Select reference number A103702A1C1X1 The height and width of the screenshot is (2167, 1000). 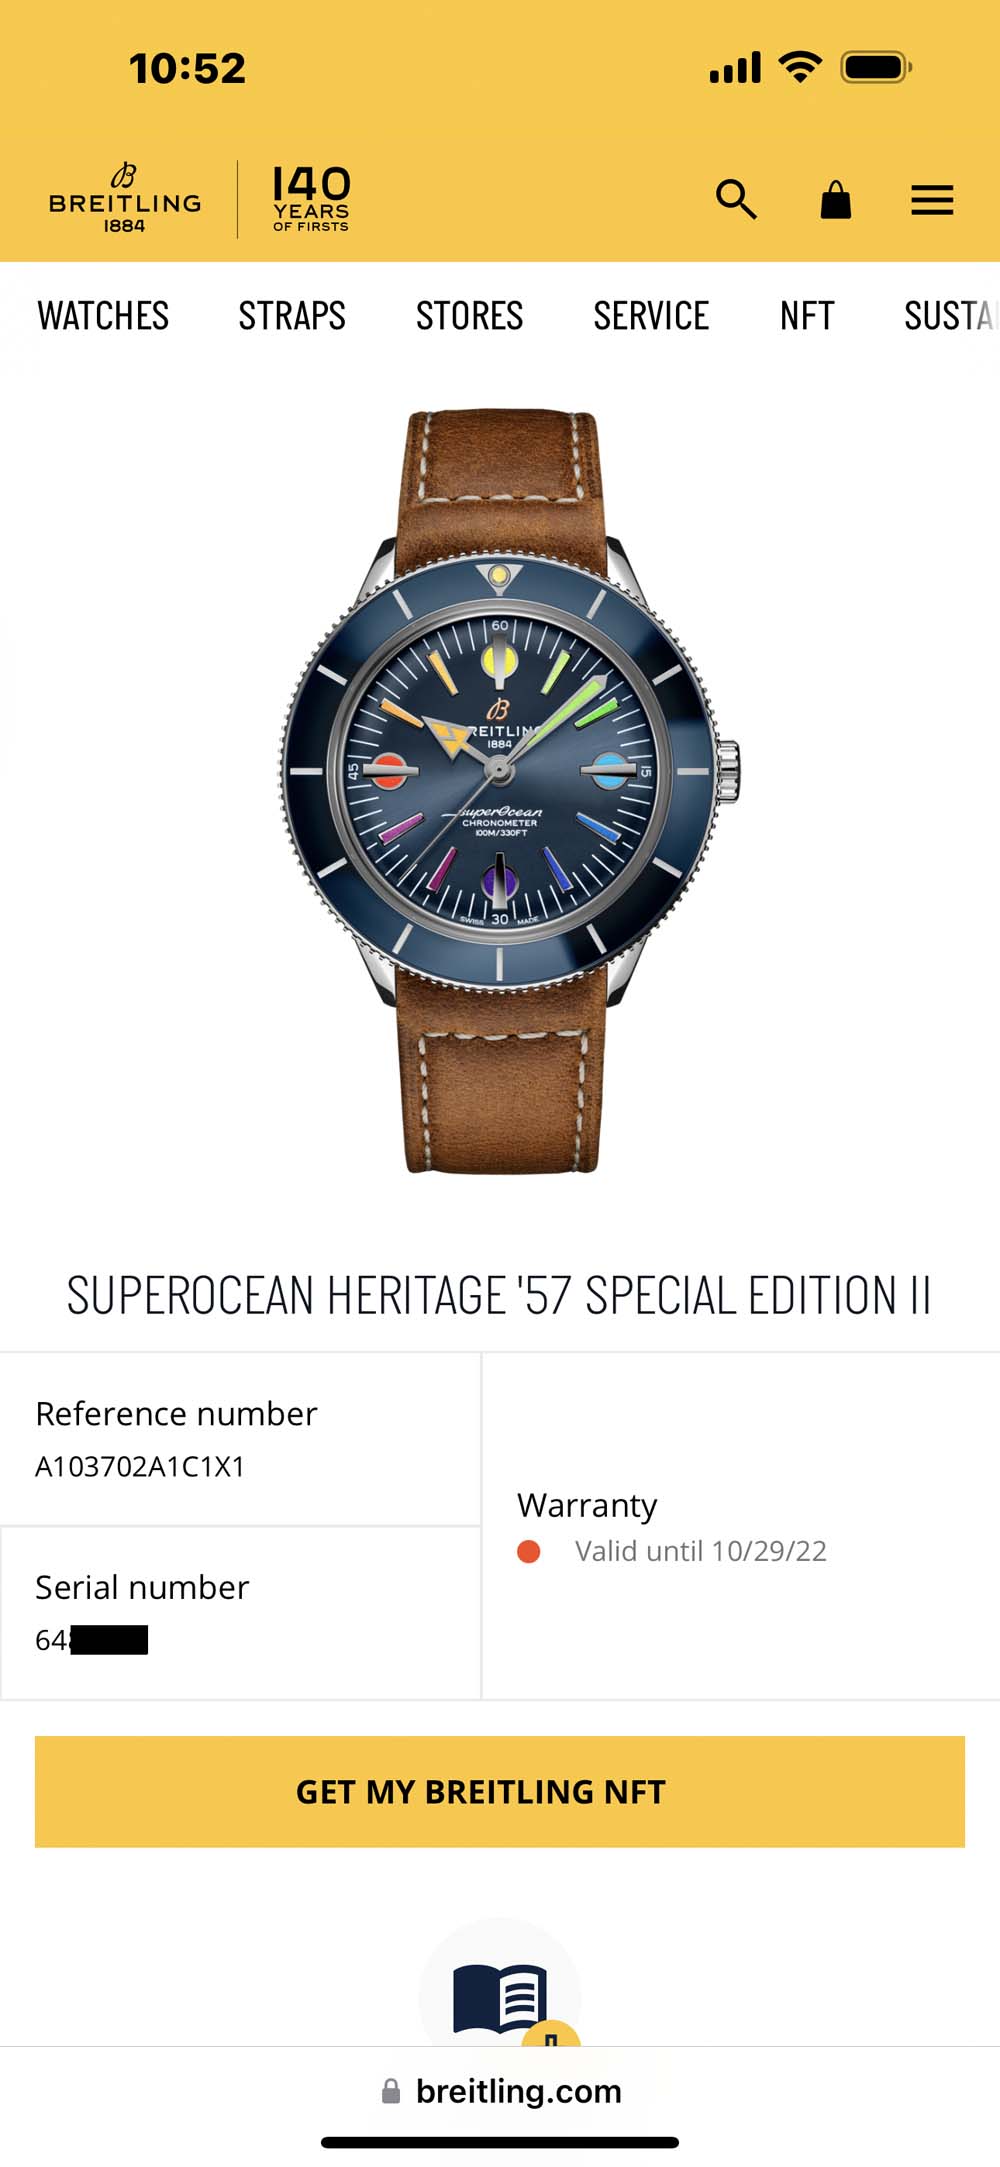click(x=140, y=1466)
